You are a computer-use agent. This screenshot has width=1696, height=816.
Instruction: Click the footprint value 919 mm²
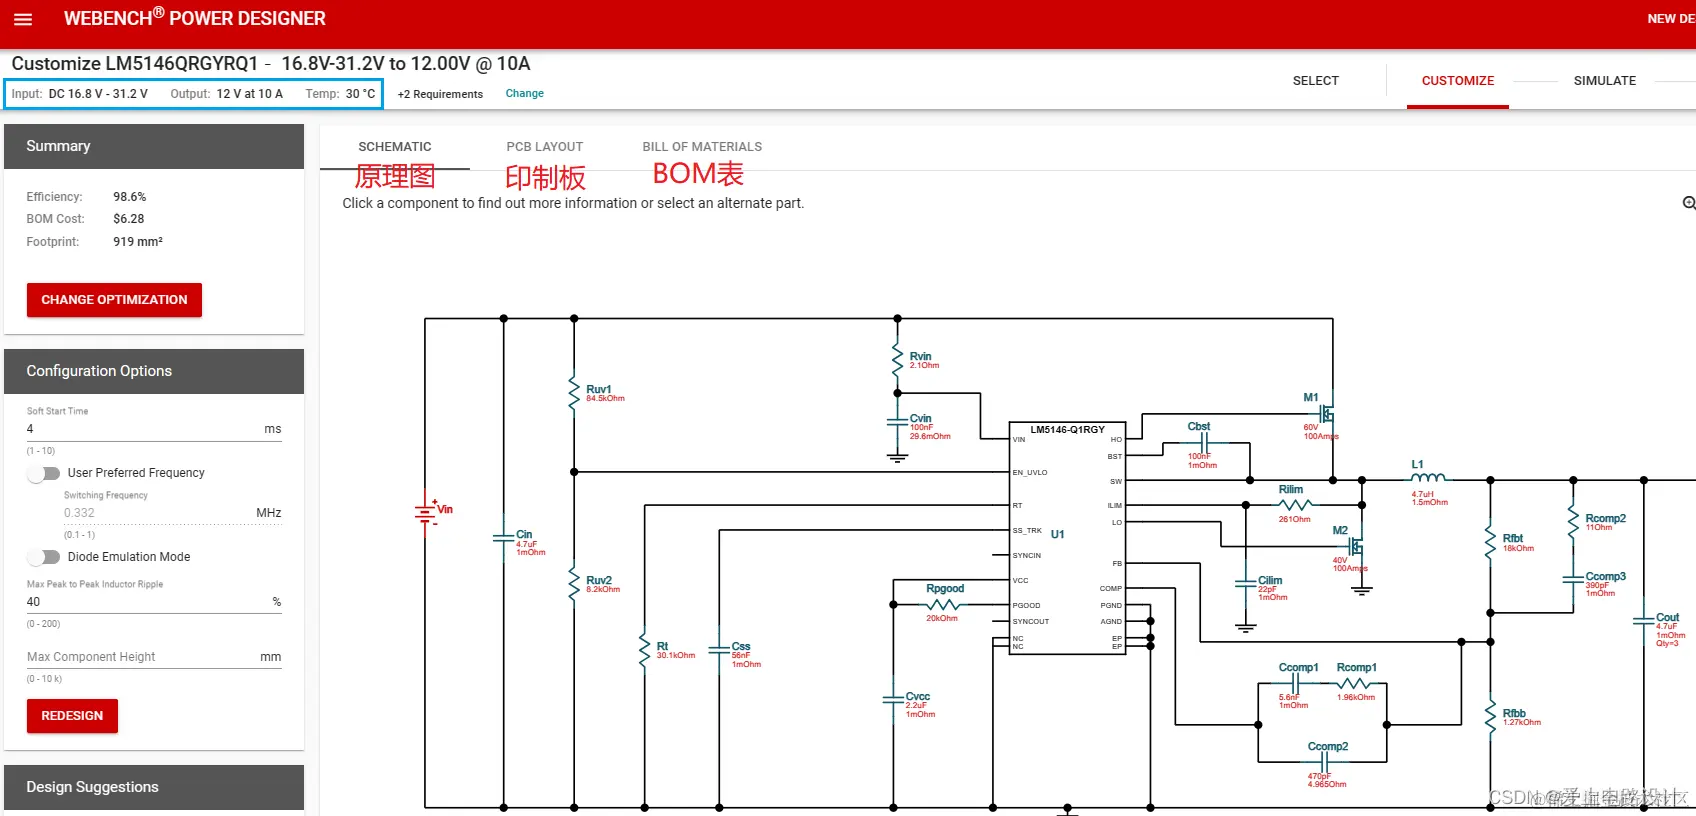[138, 242]
